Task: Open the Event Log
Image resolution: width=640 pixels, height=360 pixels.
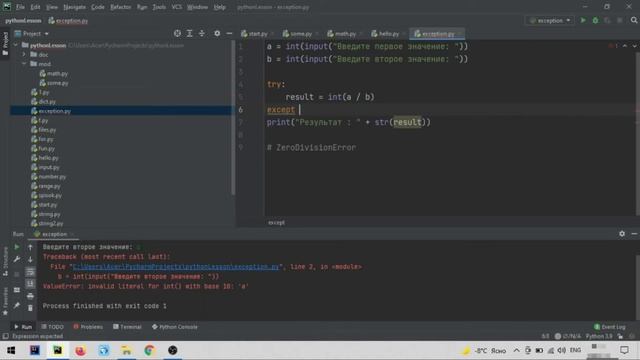Action: tap(610, 327)
